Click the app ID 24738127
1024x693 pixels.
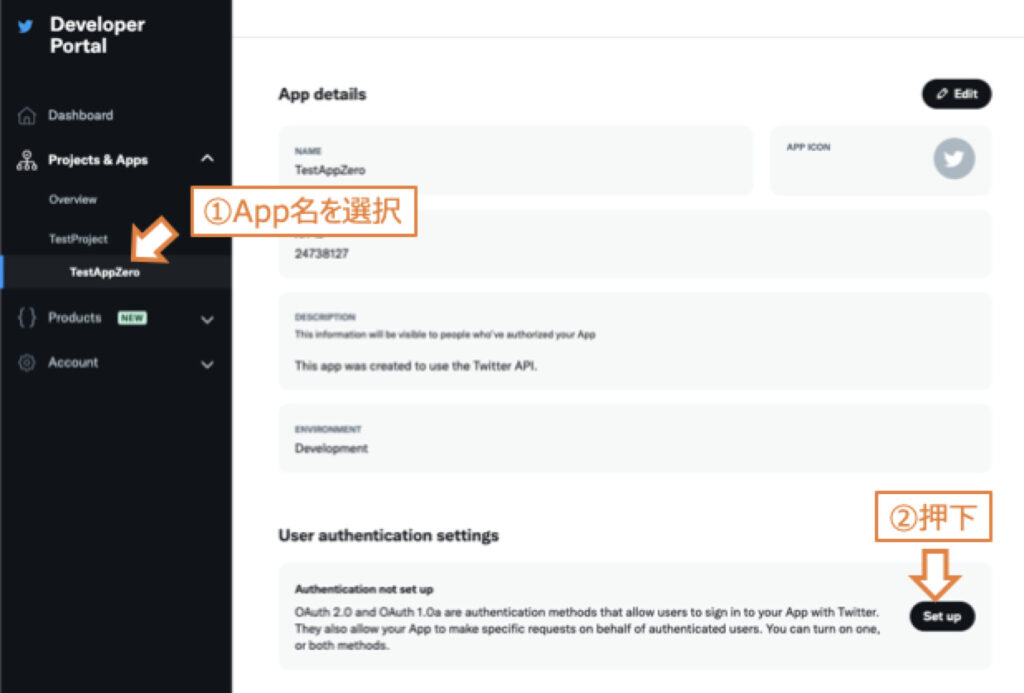321,253
